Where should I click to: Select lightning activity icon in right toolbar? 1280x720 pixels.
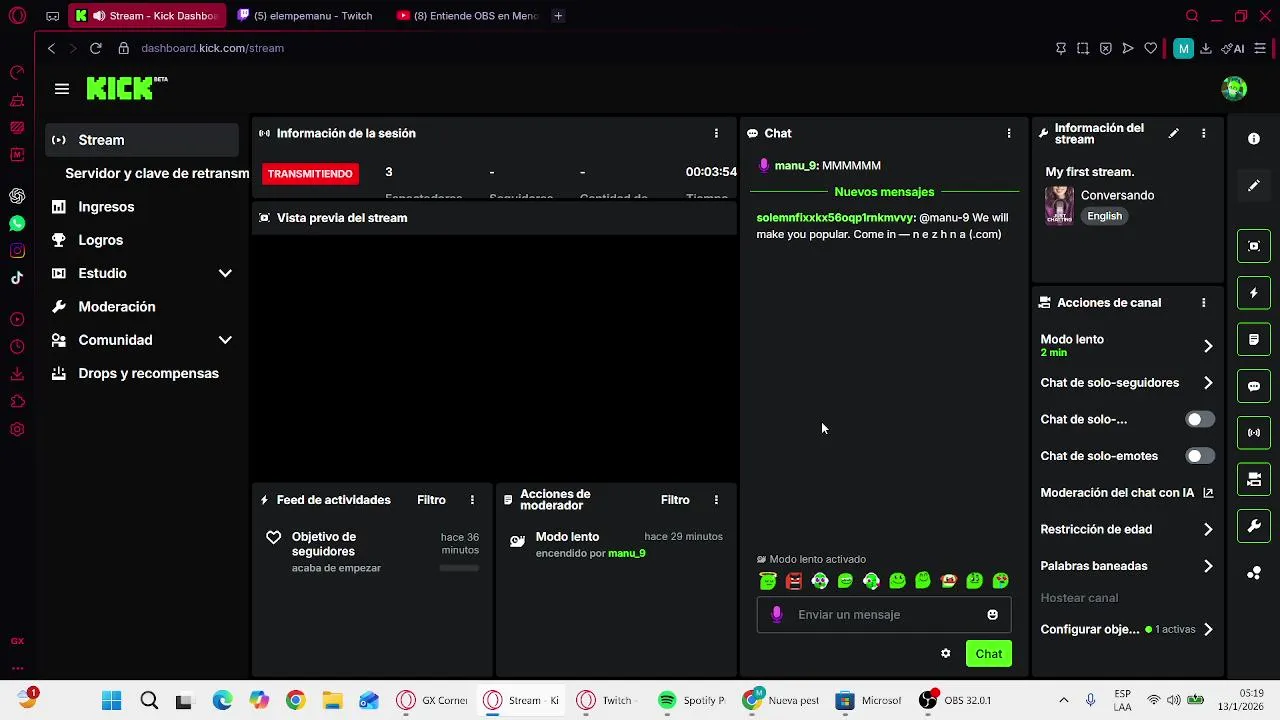click(1254, 293)
